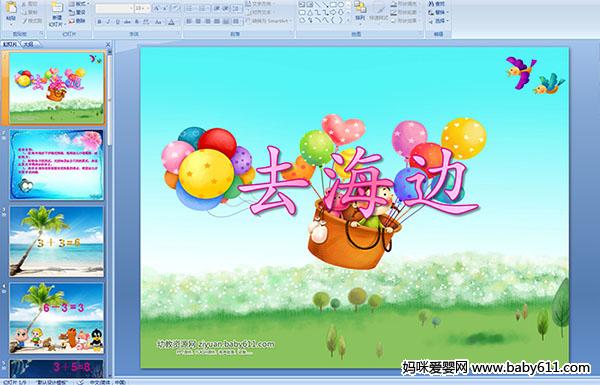Screen dimensions: 600x385
Task: Expand the shapes gallery
Action: pos(348,20)
